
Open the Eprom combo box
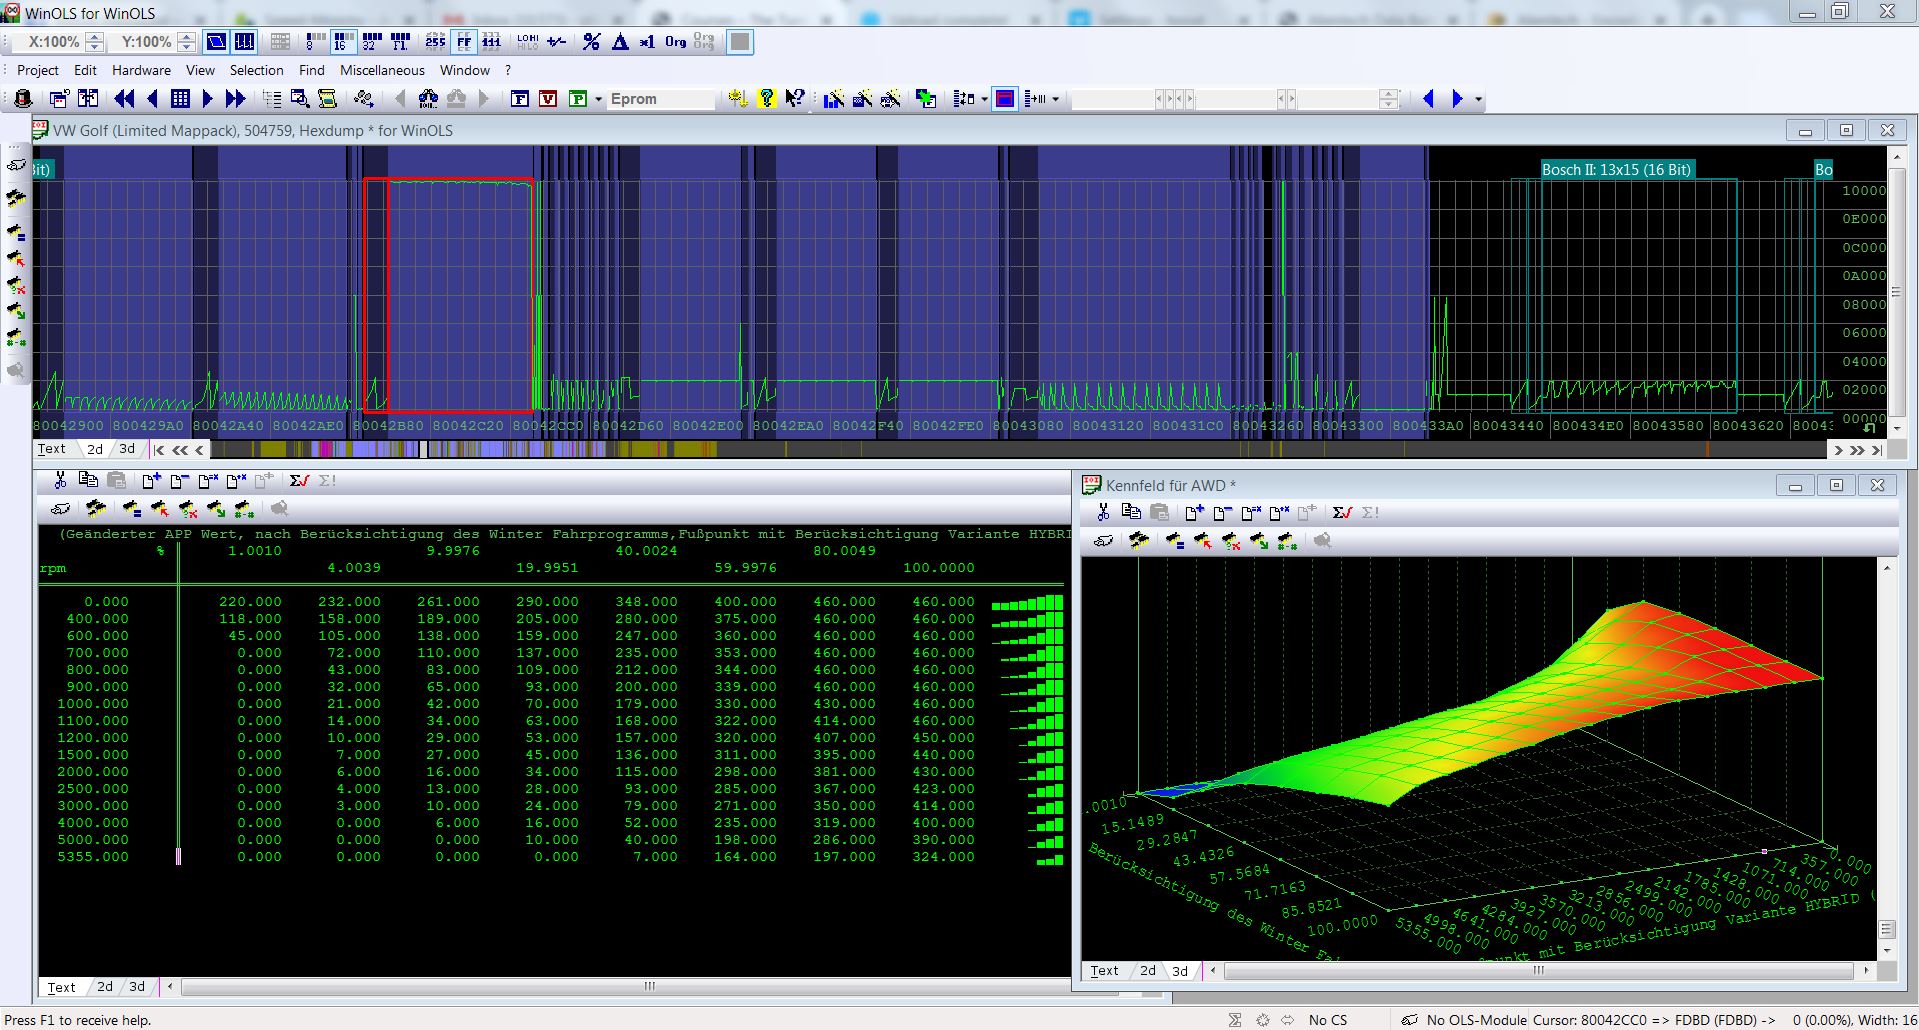661,99
